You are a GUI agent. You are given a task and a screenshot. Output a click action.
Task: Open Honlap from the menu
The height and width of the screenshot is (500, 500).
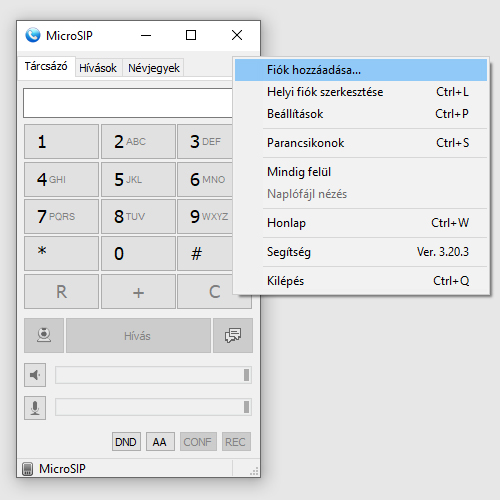pos(361,223)
